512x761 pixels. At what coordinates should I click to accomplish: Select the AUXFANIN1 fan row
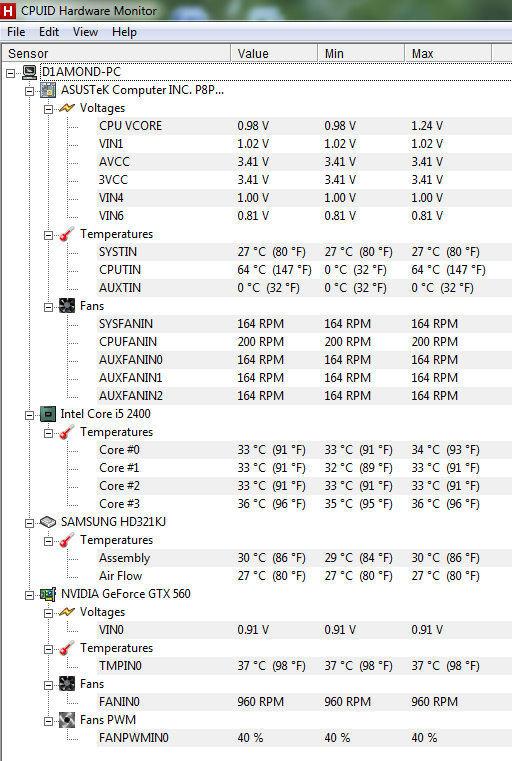point(304,378)
